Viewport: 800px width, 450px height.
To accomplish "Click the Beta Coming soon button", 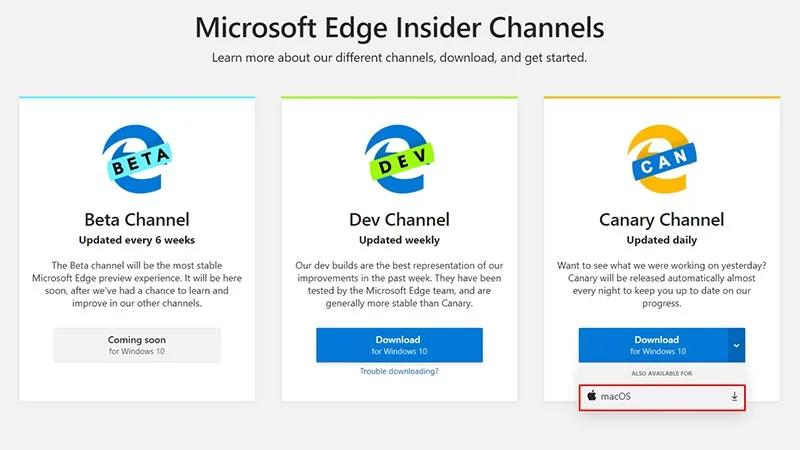I will pyautogui.click(x=137, y=345).
